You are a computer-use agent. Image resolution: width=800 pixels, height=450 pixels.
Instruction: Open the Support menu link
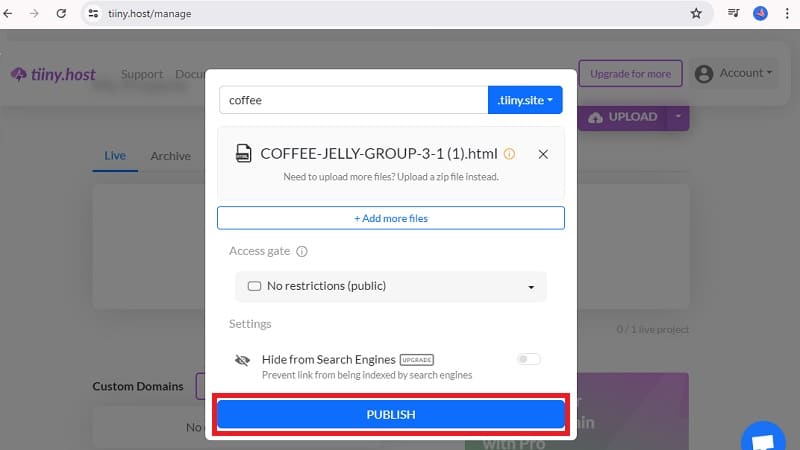tap(142, 74)
